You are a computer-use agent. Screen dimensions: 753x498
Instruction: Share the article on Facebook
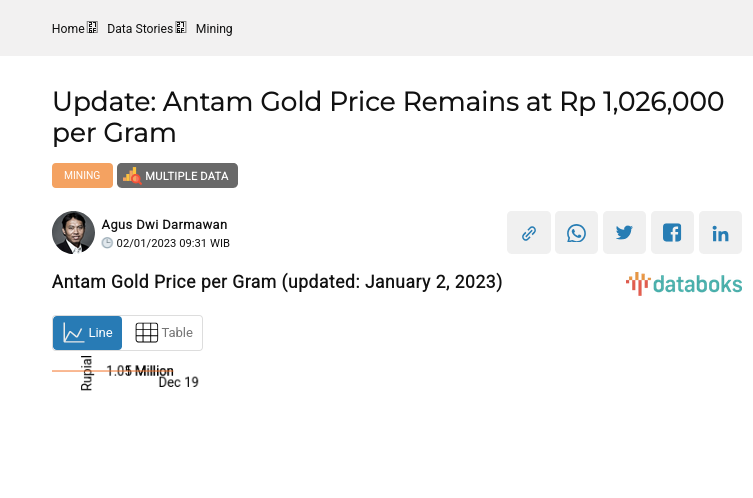(672, 233)
